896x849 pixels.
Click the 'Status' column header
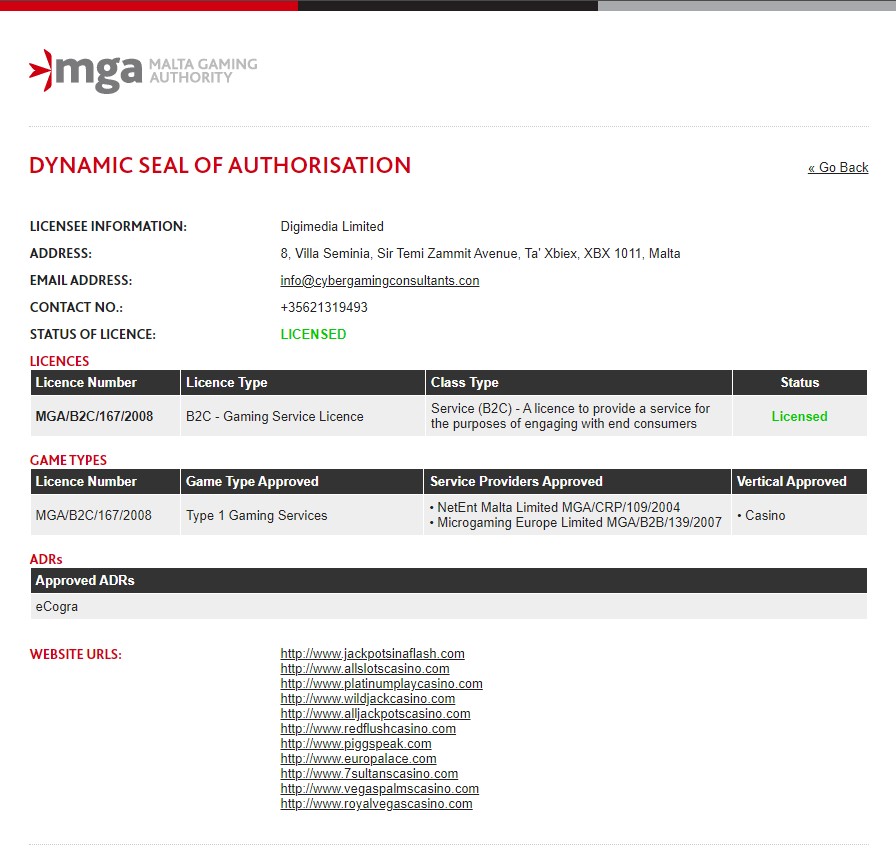point(799,383)
